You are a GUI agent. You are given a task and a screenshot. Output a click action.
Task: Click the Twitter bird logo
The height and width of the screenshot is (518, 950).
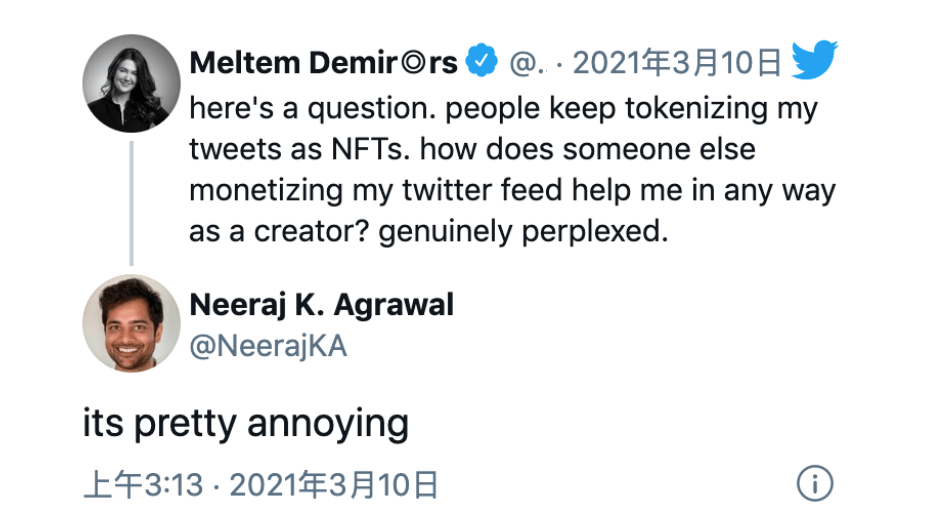(815, 63)
